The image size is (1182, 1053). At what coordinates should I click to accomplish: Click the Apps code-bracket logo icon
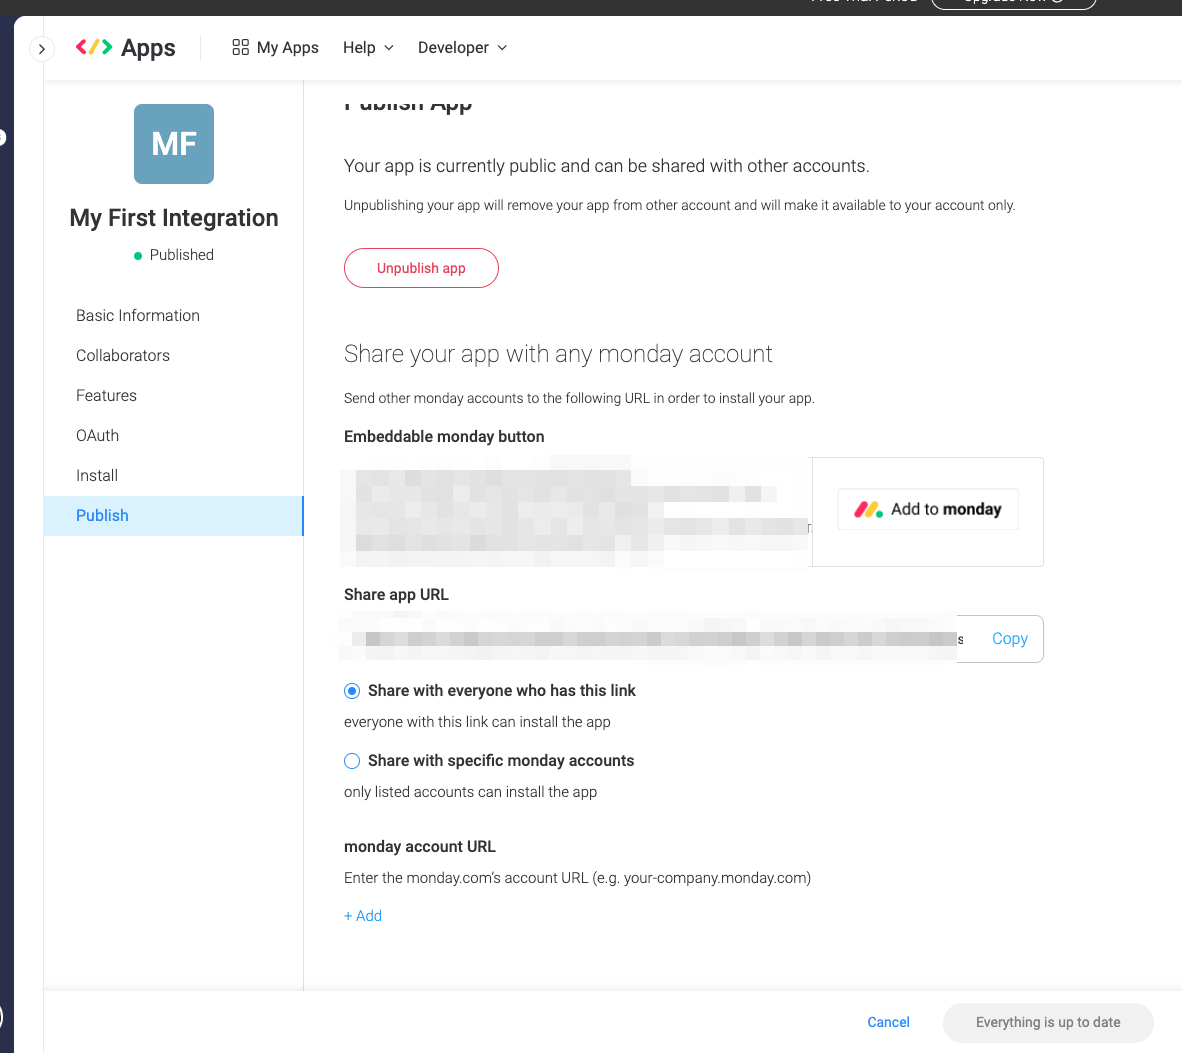click(94, 47)
